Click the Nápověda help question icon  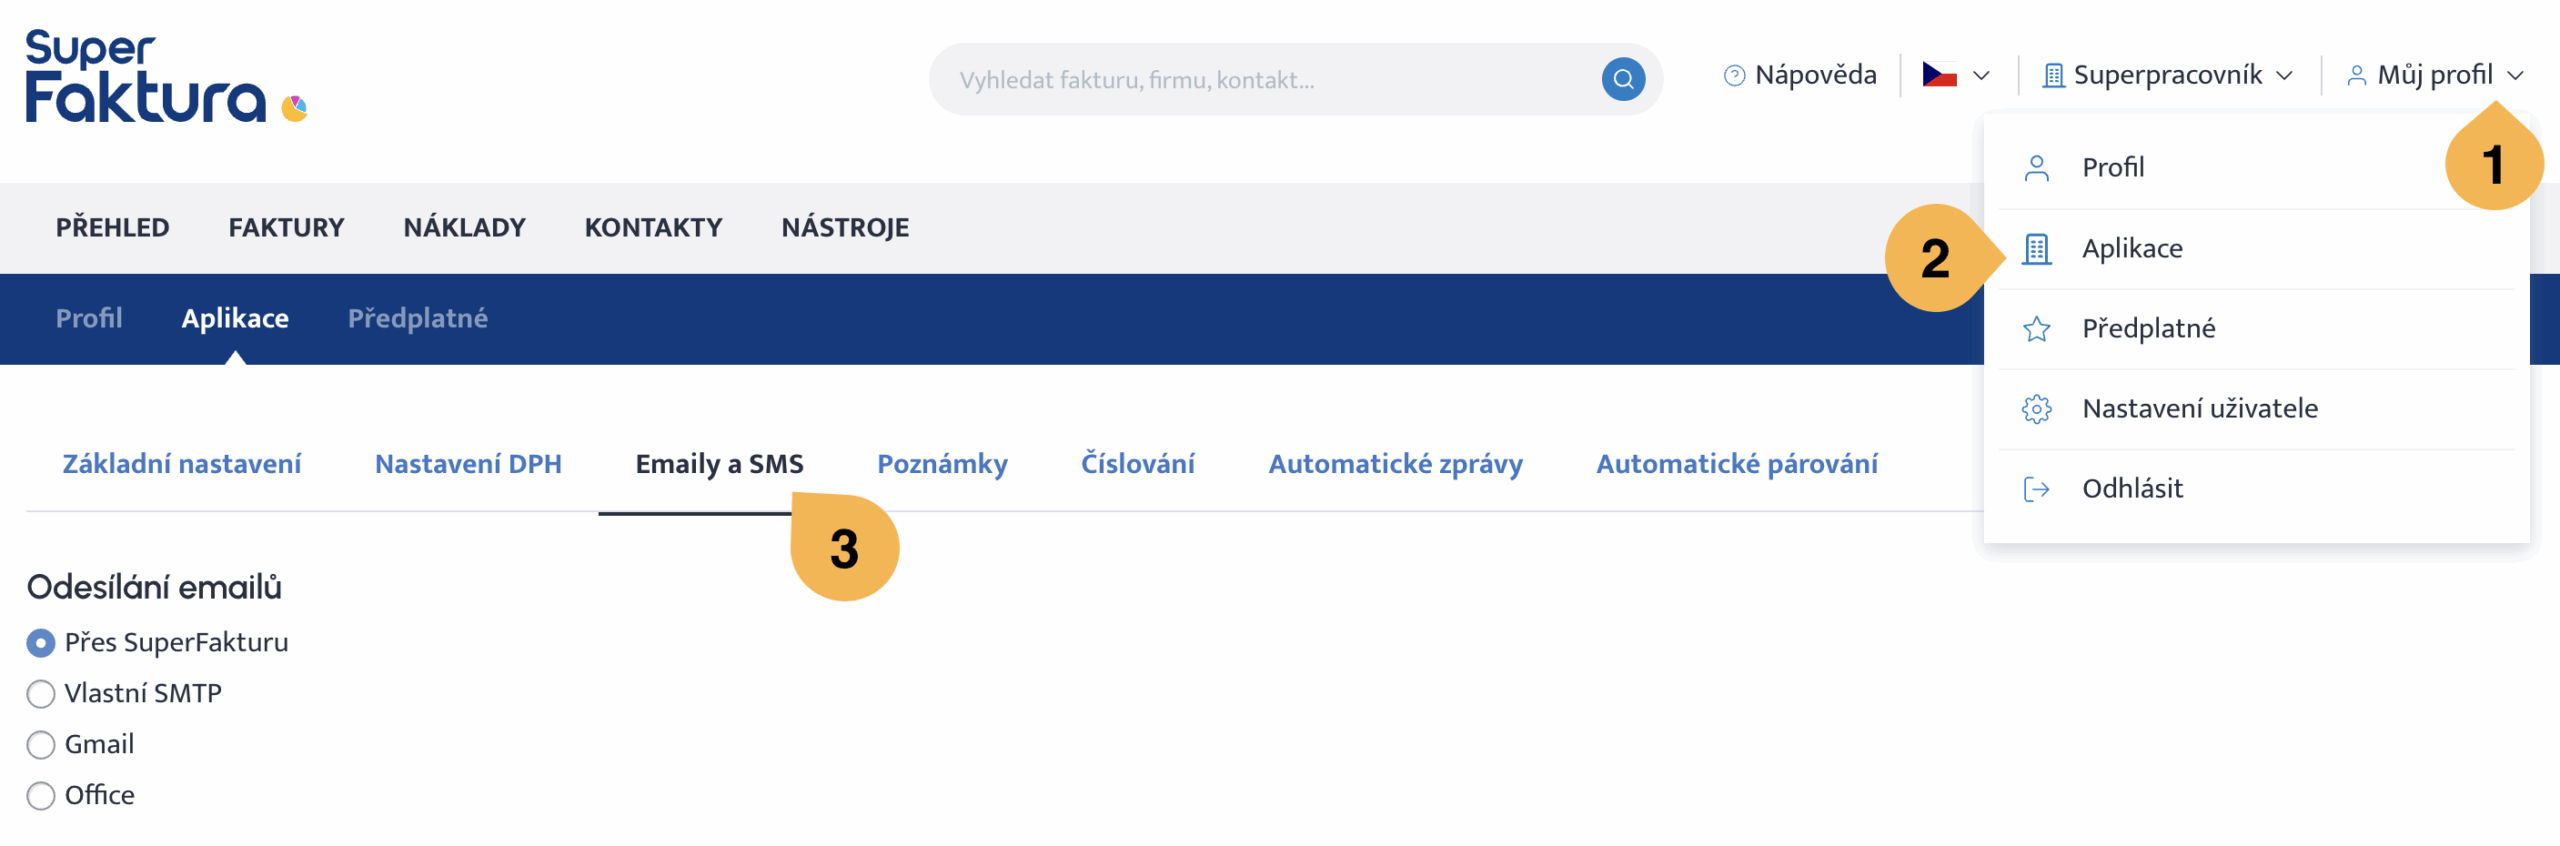(x=1734, y=76)
